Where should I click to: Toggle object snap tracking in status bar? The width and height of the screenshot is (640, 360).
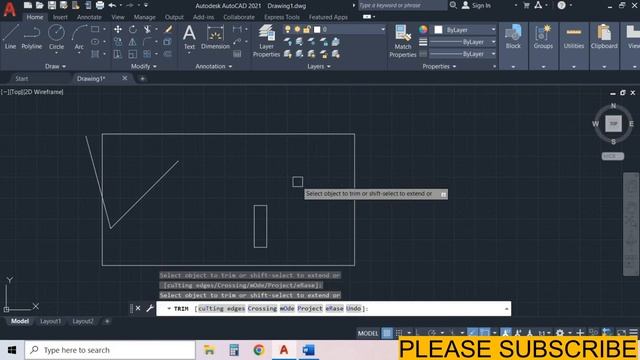[472, 333]
